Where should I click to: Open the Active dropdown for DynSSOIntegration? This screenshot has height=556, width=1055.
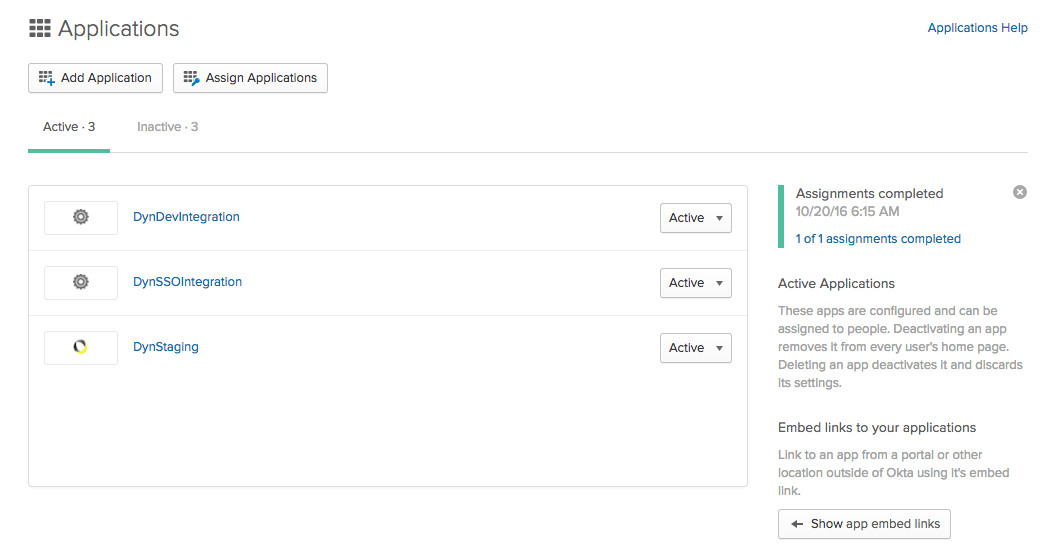point(696,283)
